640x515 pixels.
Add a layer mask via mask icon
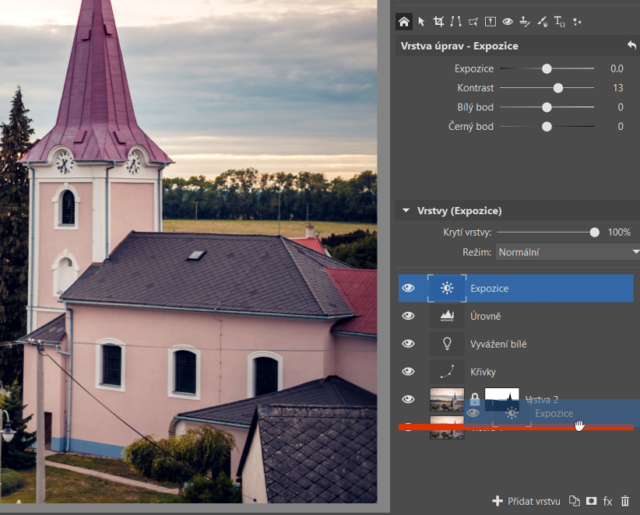pyautogui.click(x=590, y=500)
